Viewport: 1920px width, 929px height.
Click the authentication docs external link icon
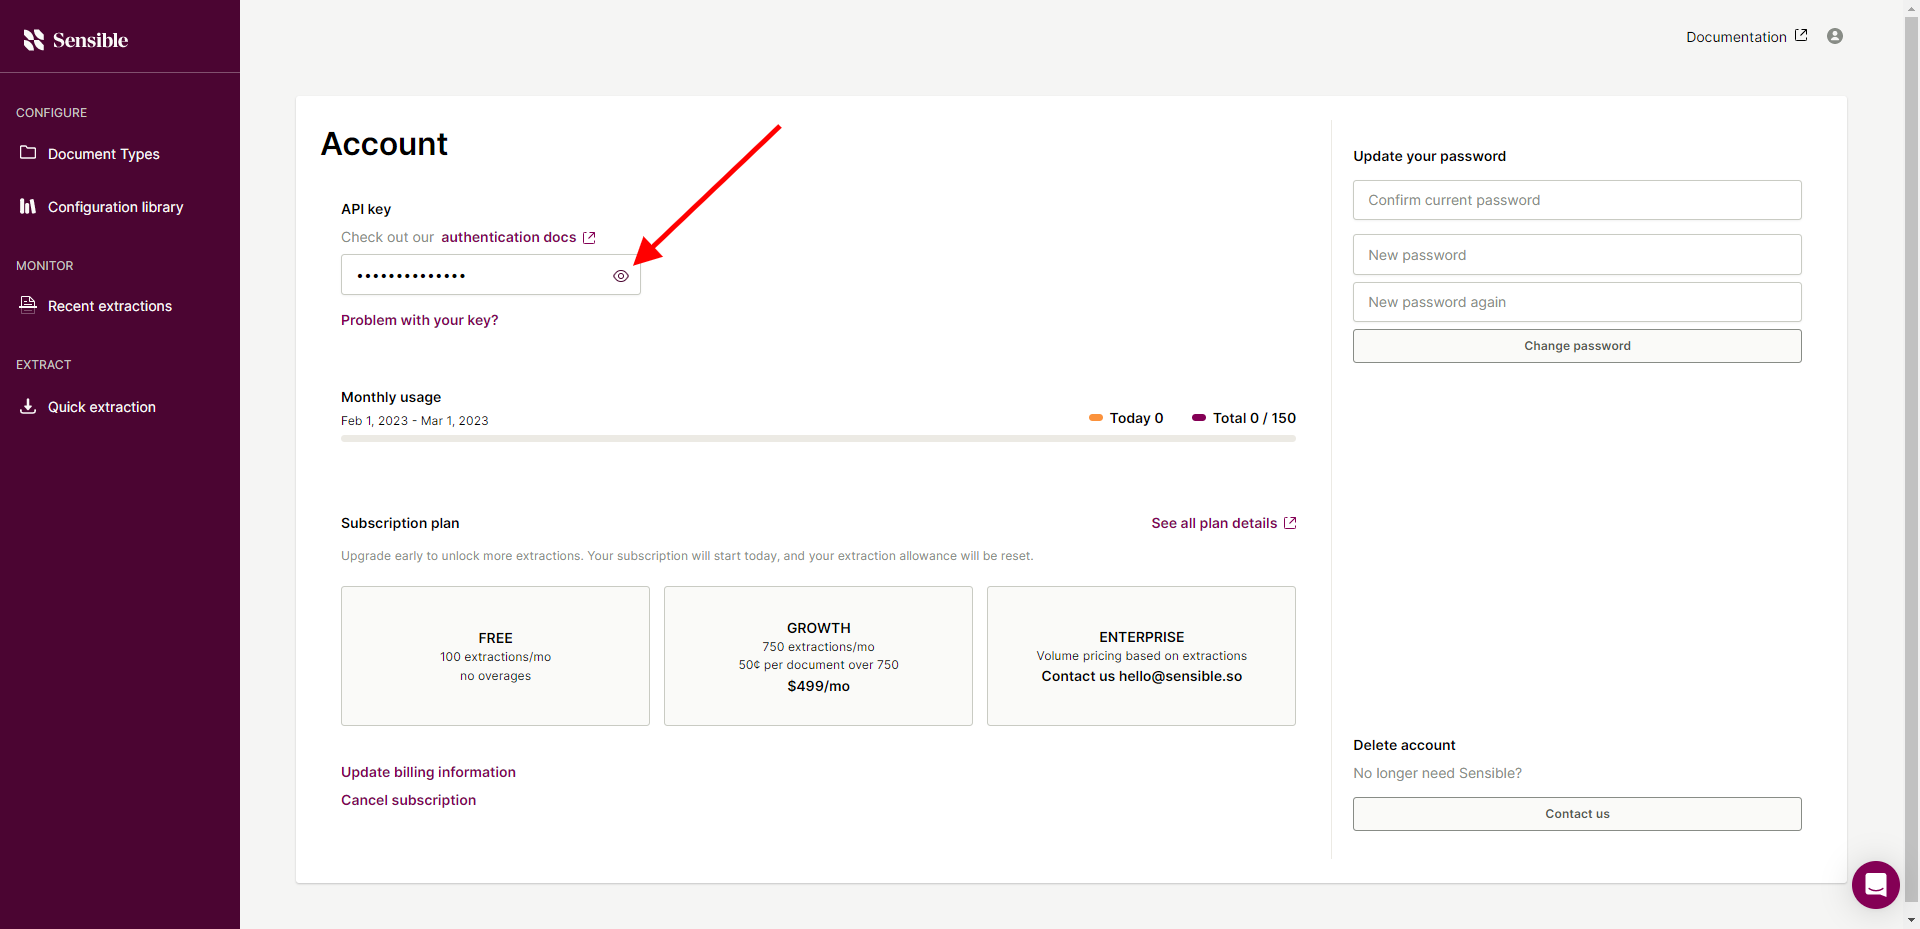click(x=589, y=237)
